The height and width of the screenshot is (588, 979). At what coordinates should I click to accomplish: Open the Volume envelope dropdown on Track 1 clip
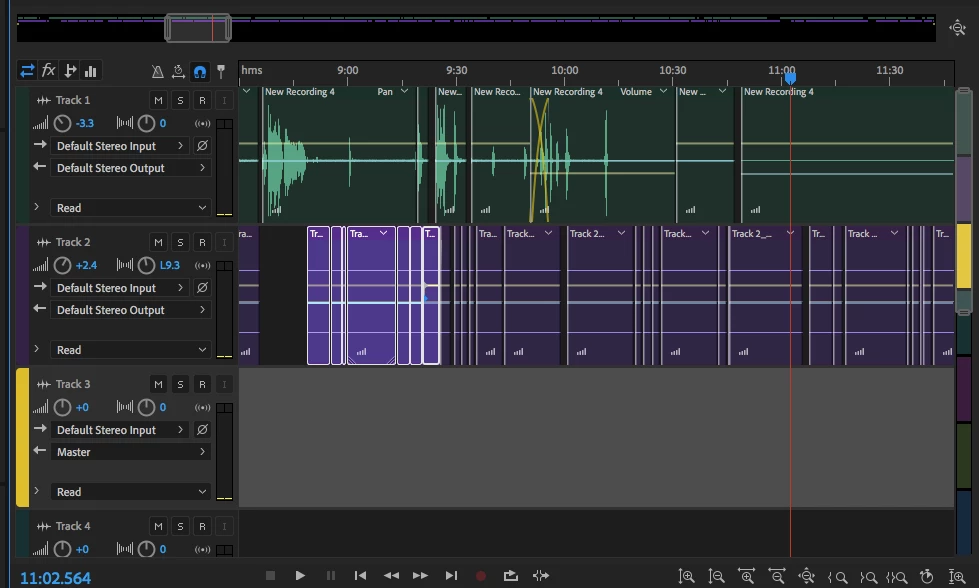663,91
